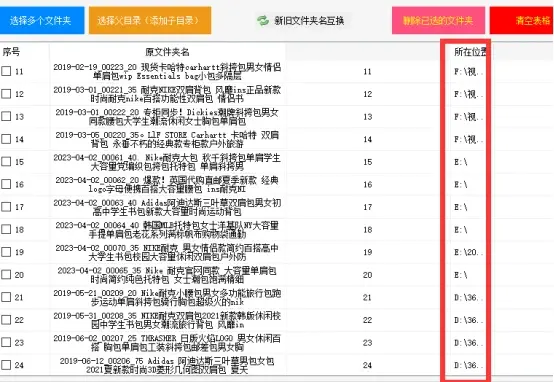Select the THRASHER folder name in row 23

pyautogui.click(x=167, y=342)
